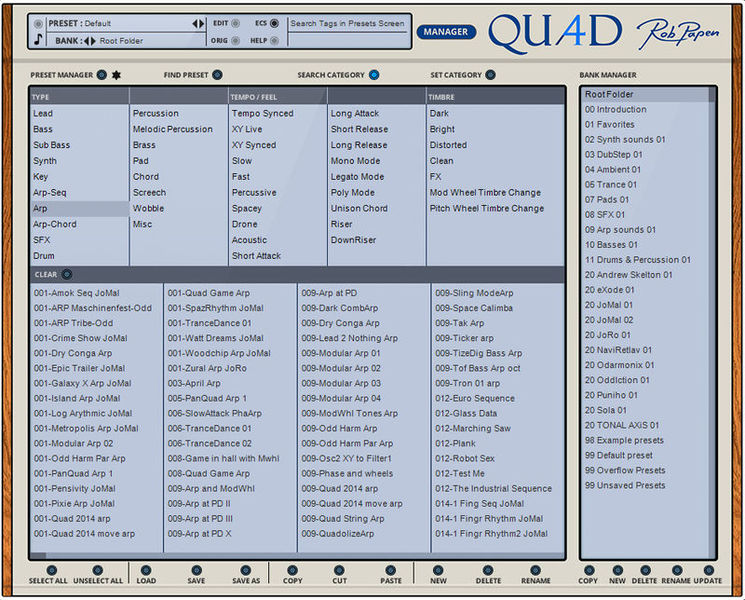Click the previous/next preset arrows

pos(198,23)
